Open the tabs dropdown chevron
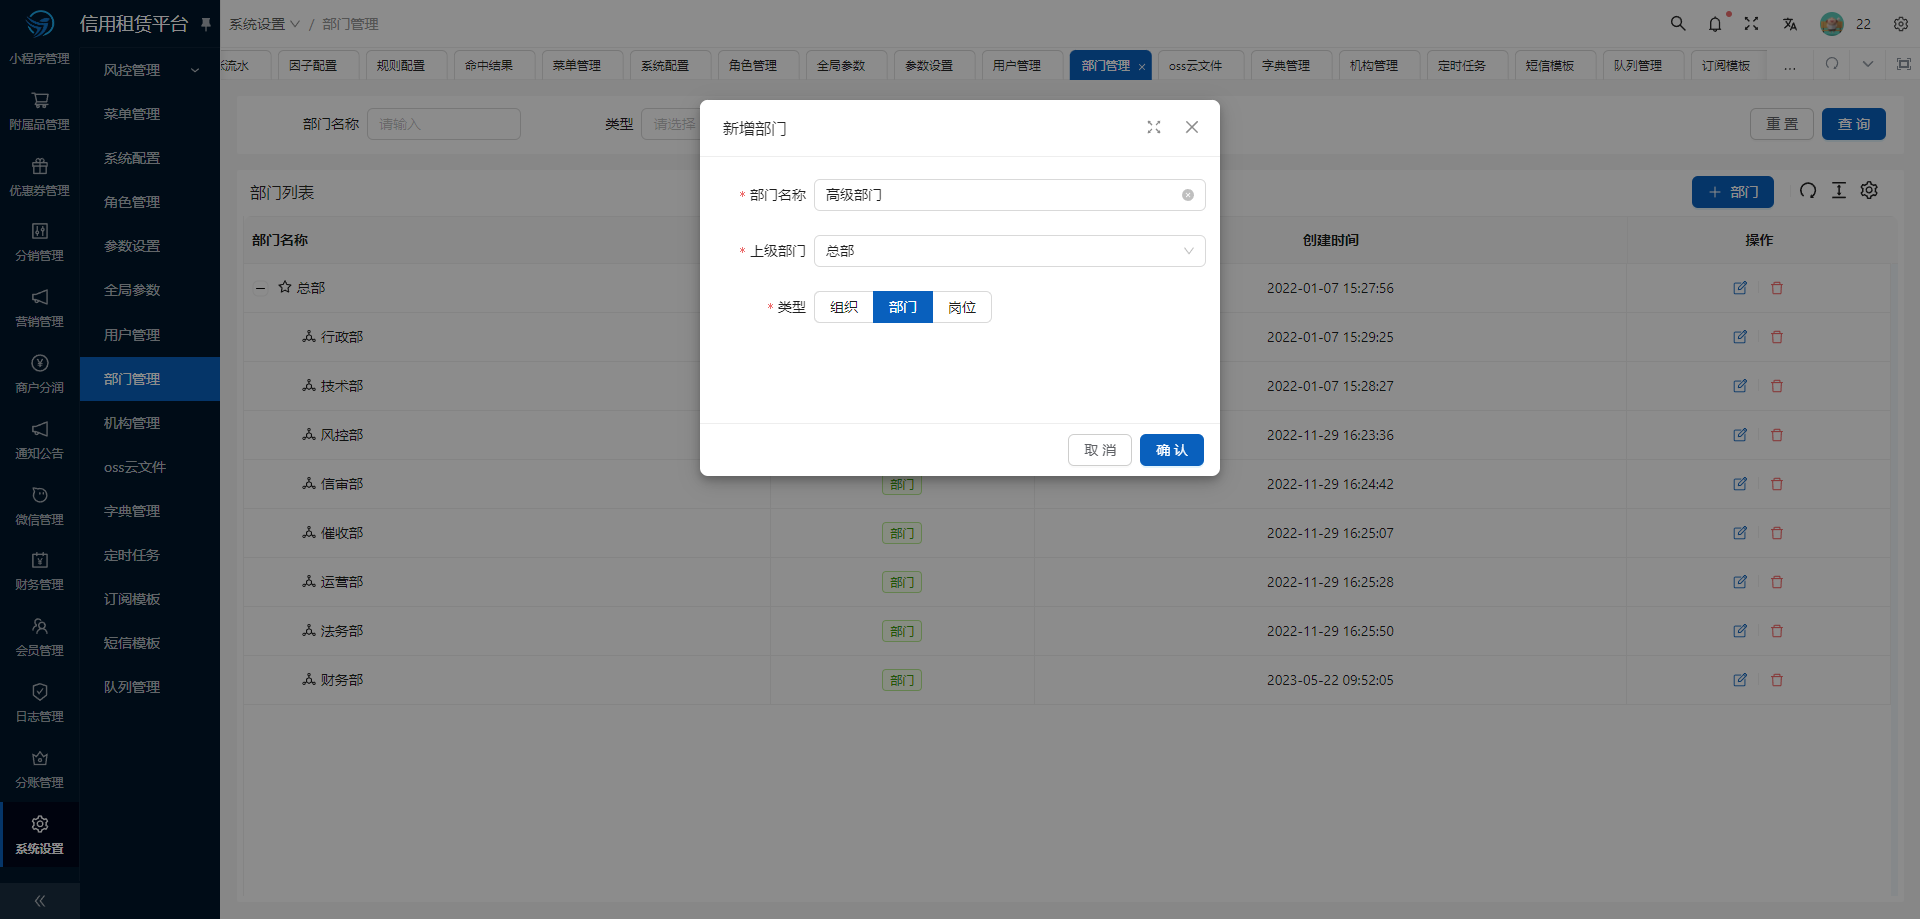1920x919 pixels. (1867, 64)
